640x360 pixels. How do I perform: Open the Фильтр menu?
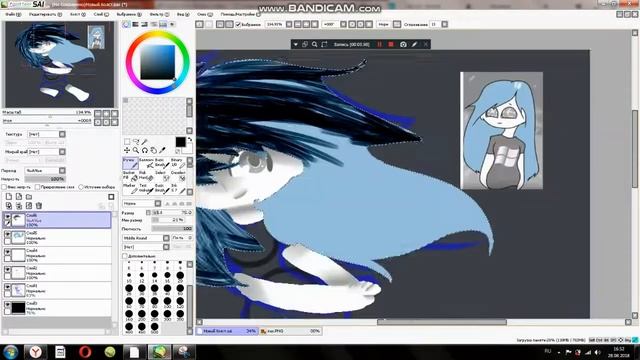(159, 14)
